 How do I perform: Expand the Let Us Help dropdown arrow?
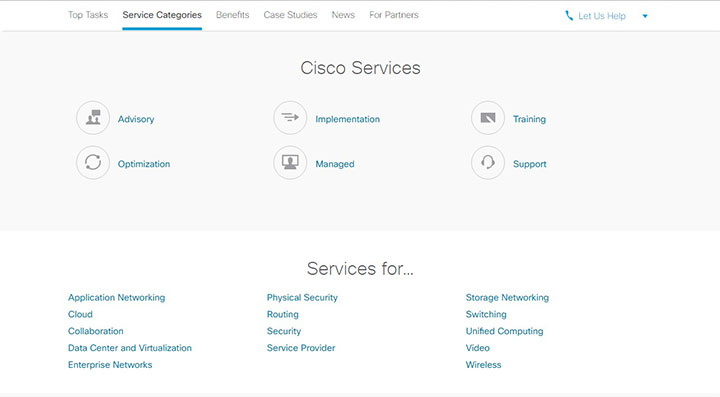tap(645, 16)
